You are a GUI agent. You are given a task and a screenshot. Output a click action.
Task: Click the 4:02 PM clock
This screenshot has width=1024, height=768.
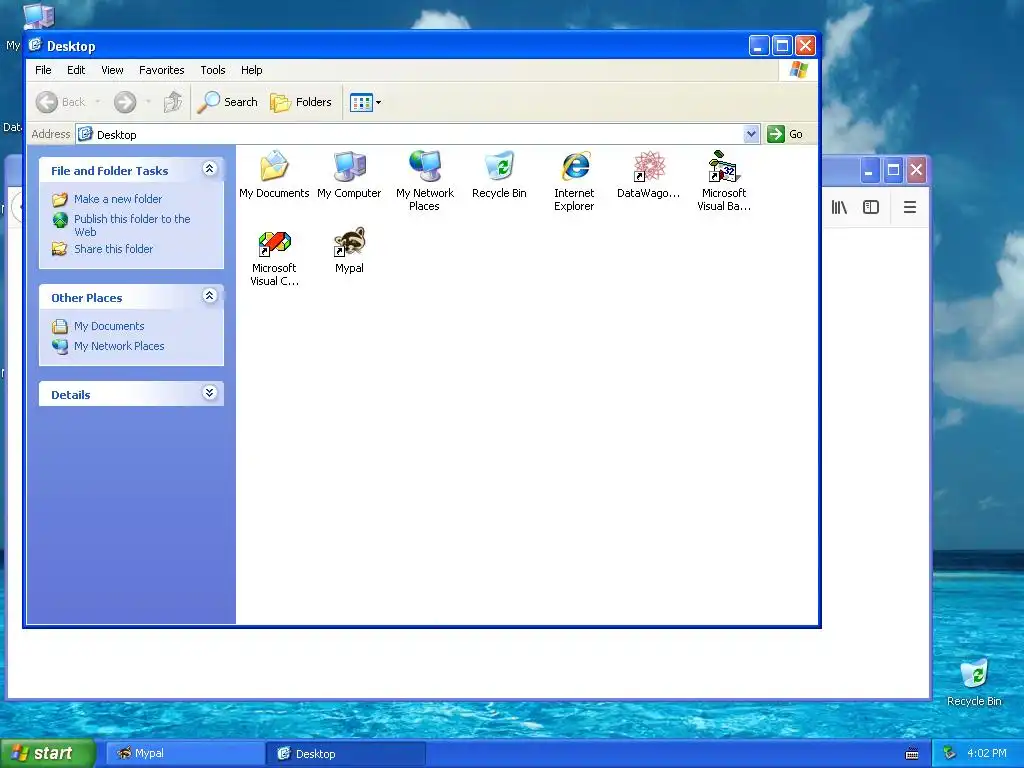click(x=987, y=754)
